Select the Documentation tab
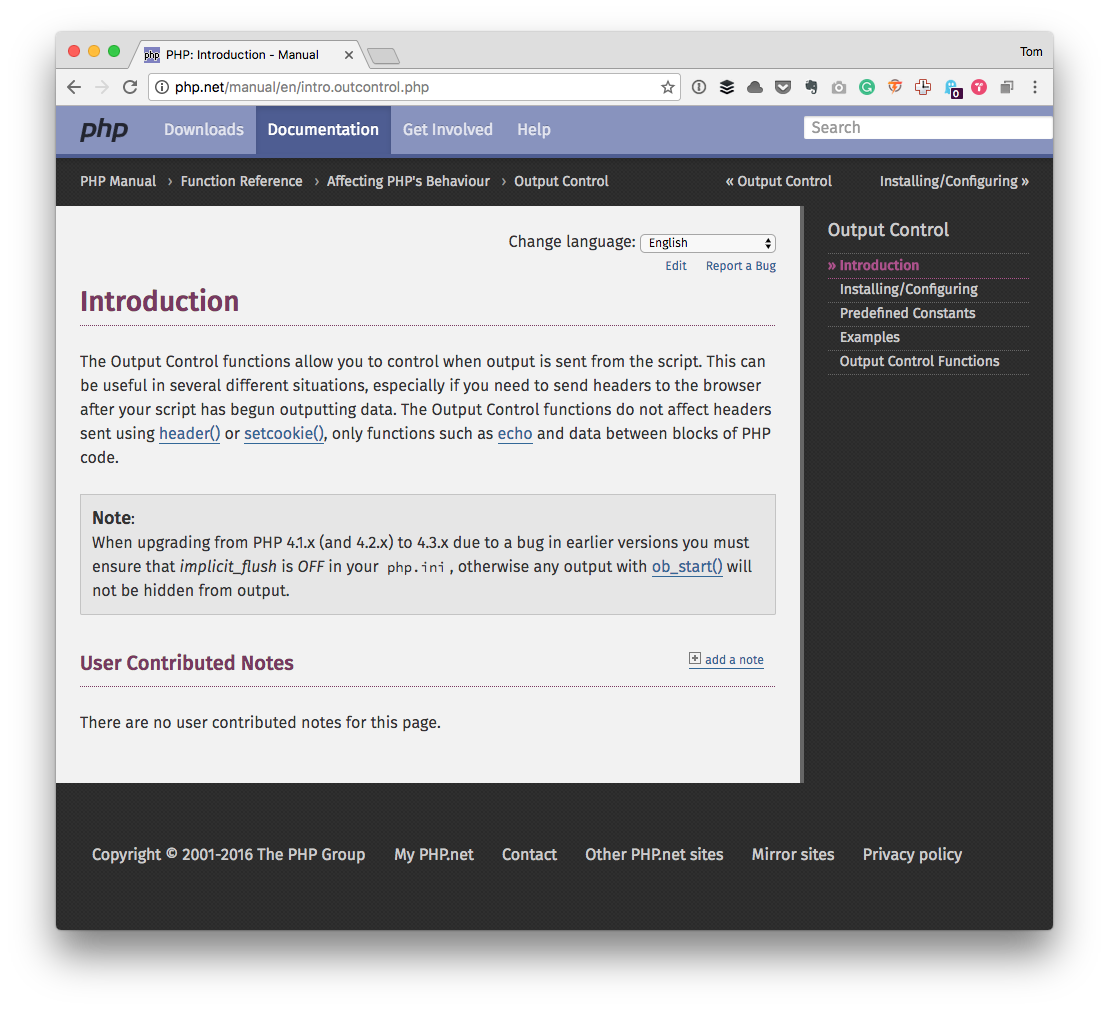This screenshot has width=1109, height=1010. pos(323,129)
